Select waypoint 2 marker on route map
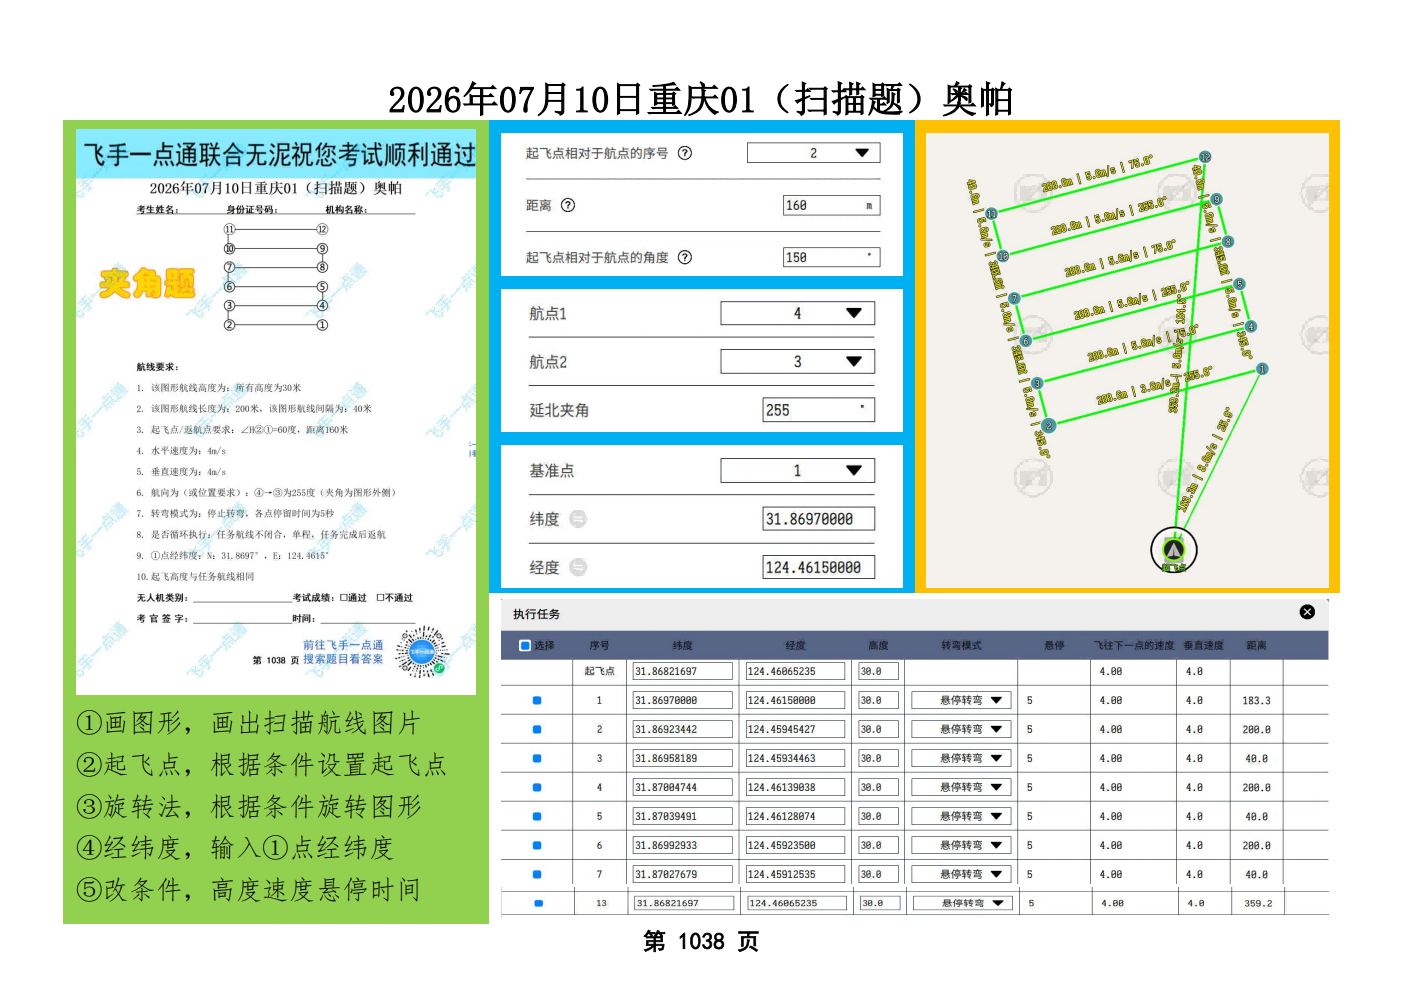 click(1048, 425)
